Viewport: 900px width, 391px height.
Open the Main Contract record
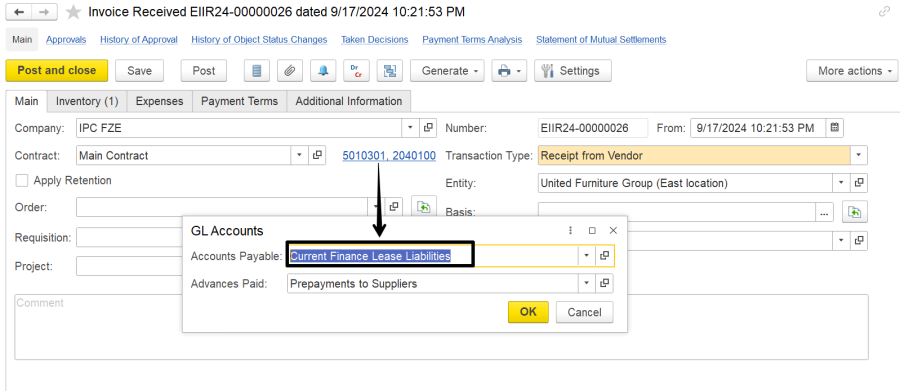click(317, 156)
